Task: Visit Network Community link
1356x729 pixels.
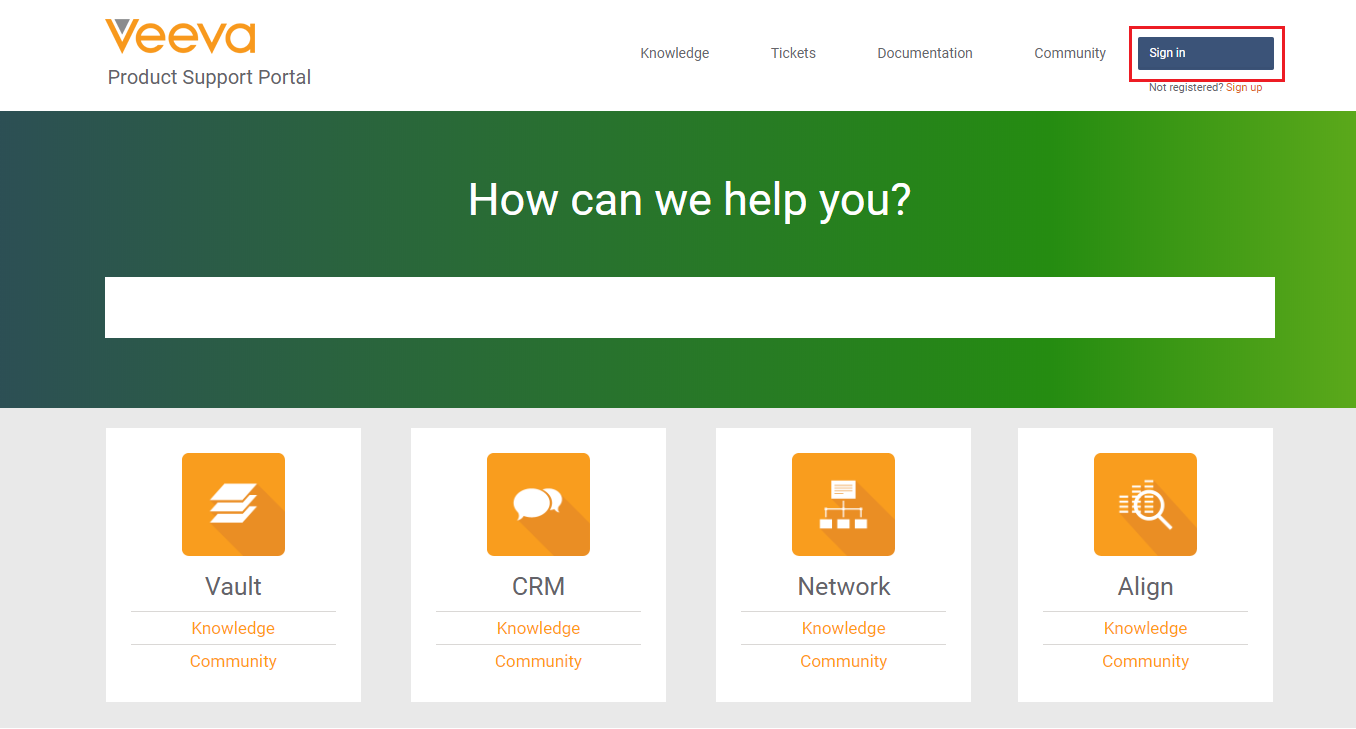Action: 843,661
